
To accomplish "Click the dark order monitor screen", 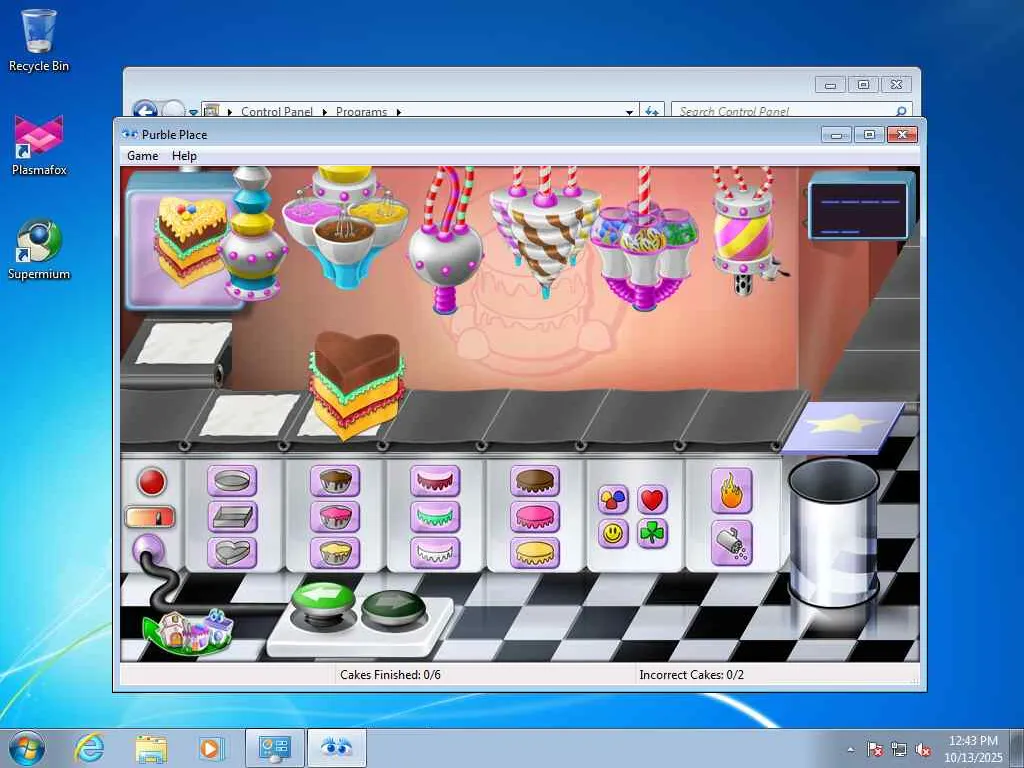I will coord(859,210).
